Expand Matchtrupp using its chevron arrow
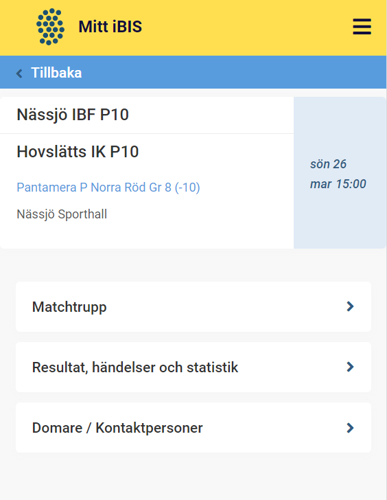Image resolution: width=387 pixels, height=500 pixels. click(x=350, y=307)
